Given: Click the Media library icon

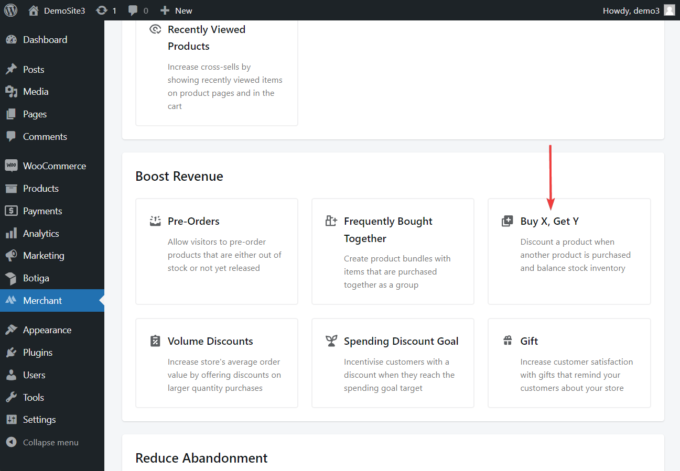Looking at the screenshot, I should (x=11, y=92).
